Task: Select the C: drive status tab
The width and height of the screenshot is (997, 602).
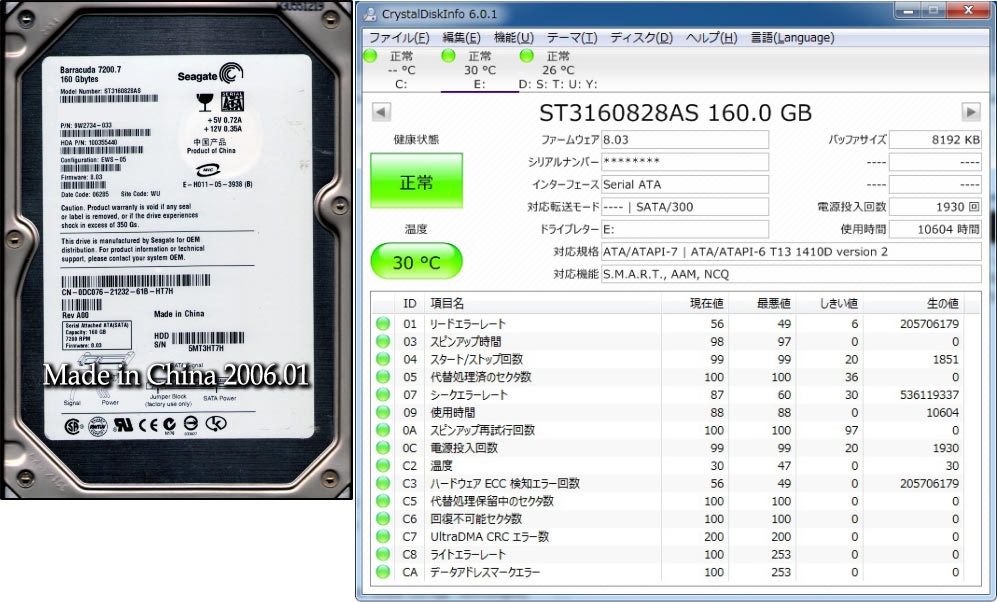Action: coord(401,70)
